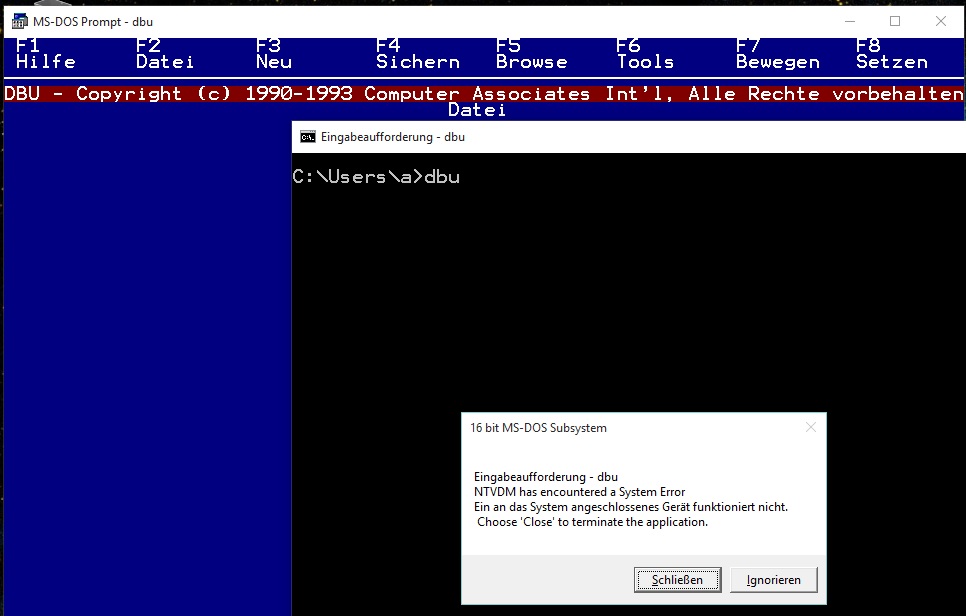Click Ignorieren to ignore the NTVDM error
The width and height of the screenshot is (966, 616).
pyautogui.click(x=773, y=579)
